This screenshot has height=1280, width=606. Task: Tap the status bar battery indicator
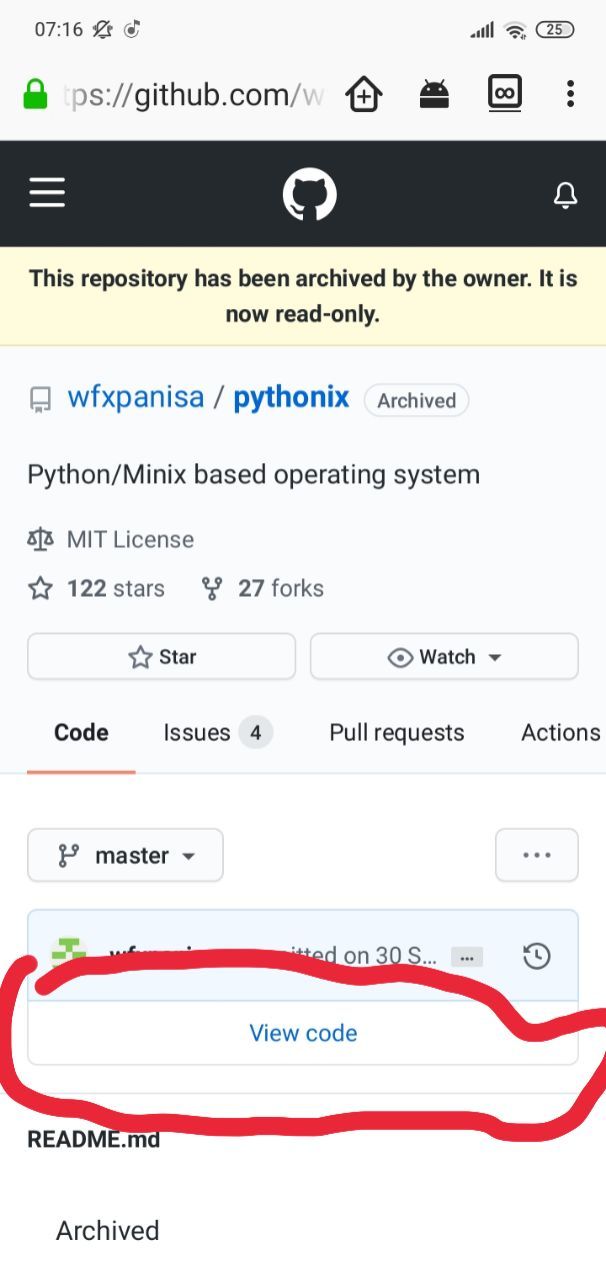point(555,29)
